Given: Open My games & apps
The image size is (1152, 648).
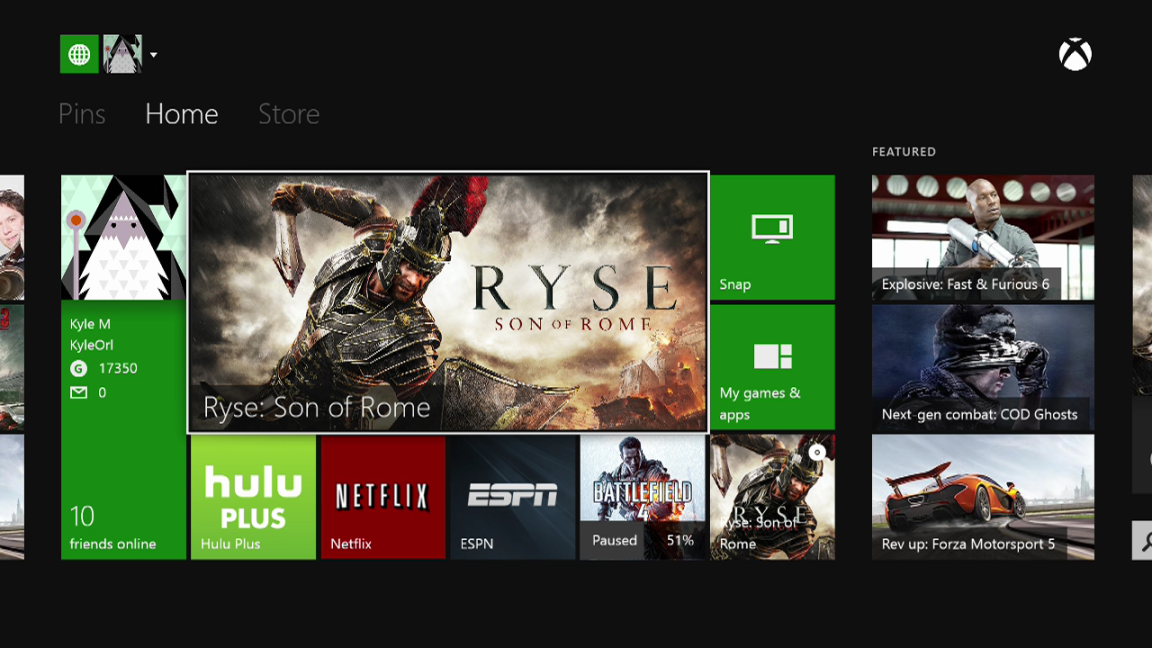Looking at the screenshot, I should (771, 366).
